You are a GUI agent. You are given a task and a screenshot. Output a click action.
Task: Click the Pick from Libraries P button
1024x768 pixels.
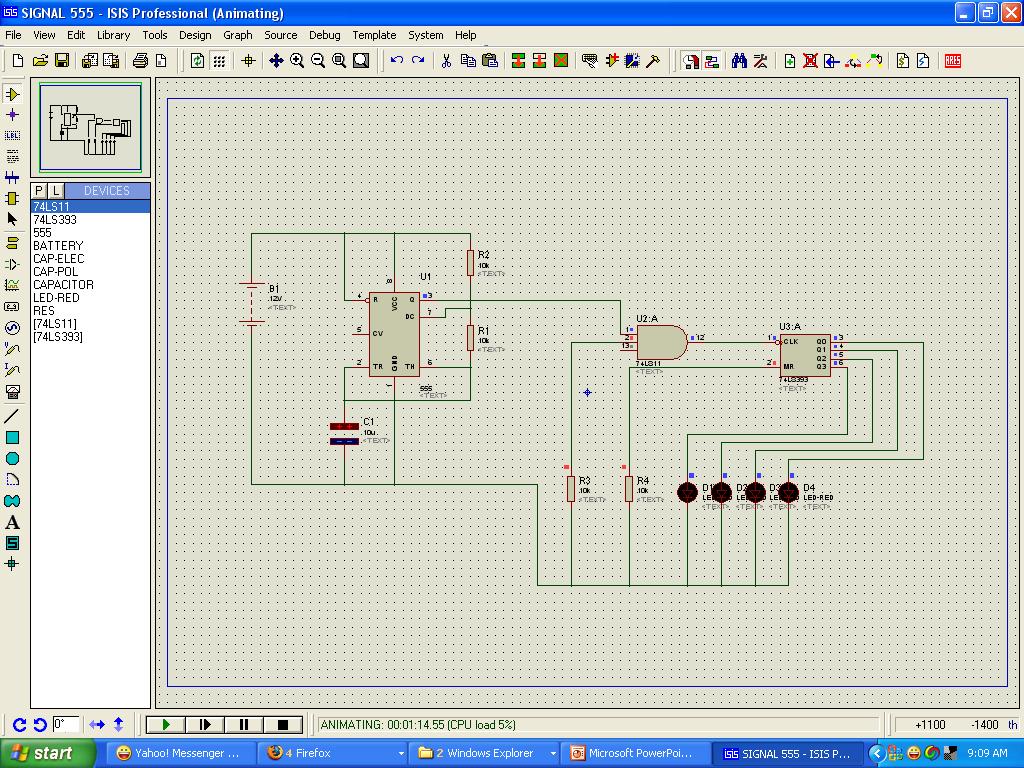pos(39,191)
